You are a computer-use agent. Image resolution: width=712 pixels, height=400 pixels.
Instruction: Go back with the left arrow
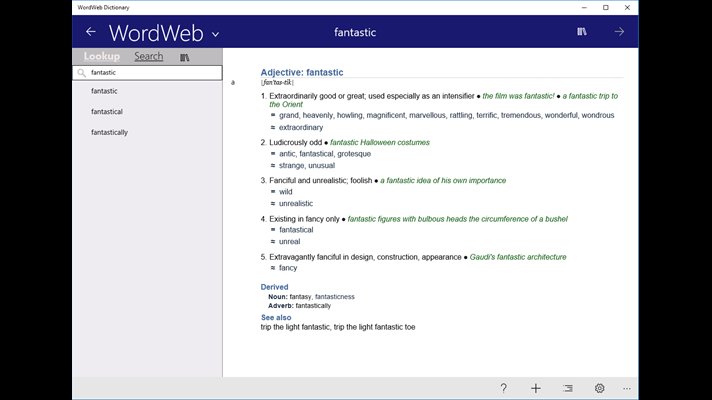tap(91, 32)
